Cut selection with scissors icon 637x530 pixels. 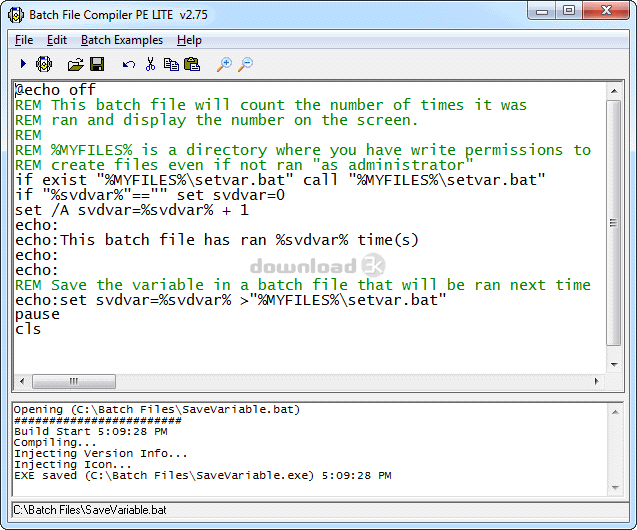click(150, 64)
